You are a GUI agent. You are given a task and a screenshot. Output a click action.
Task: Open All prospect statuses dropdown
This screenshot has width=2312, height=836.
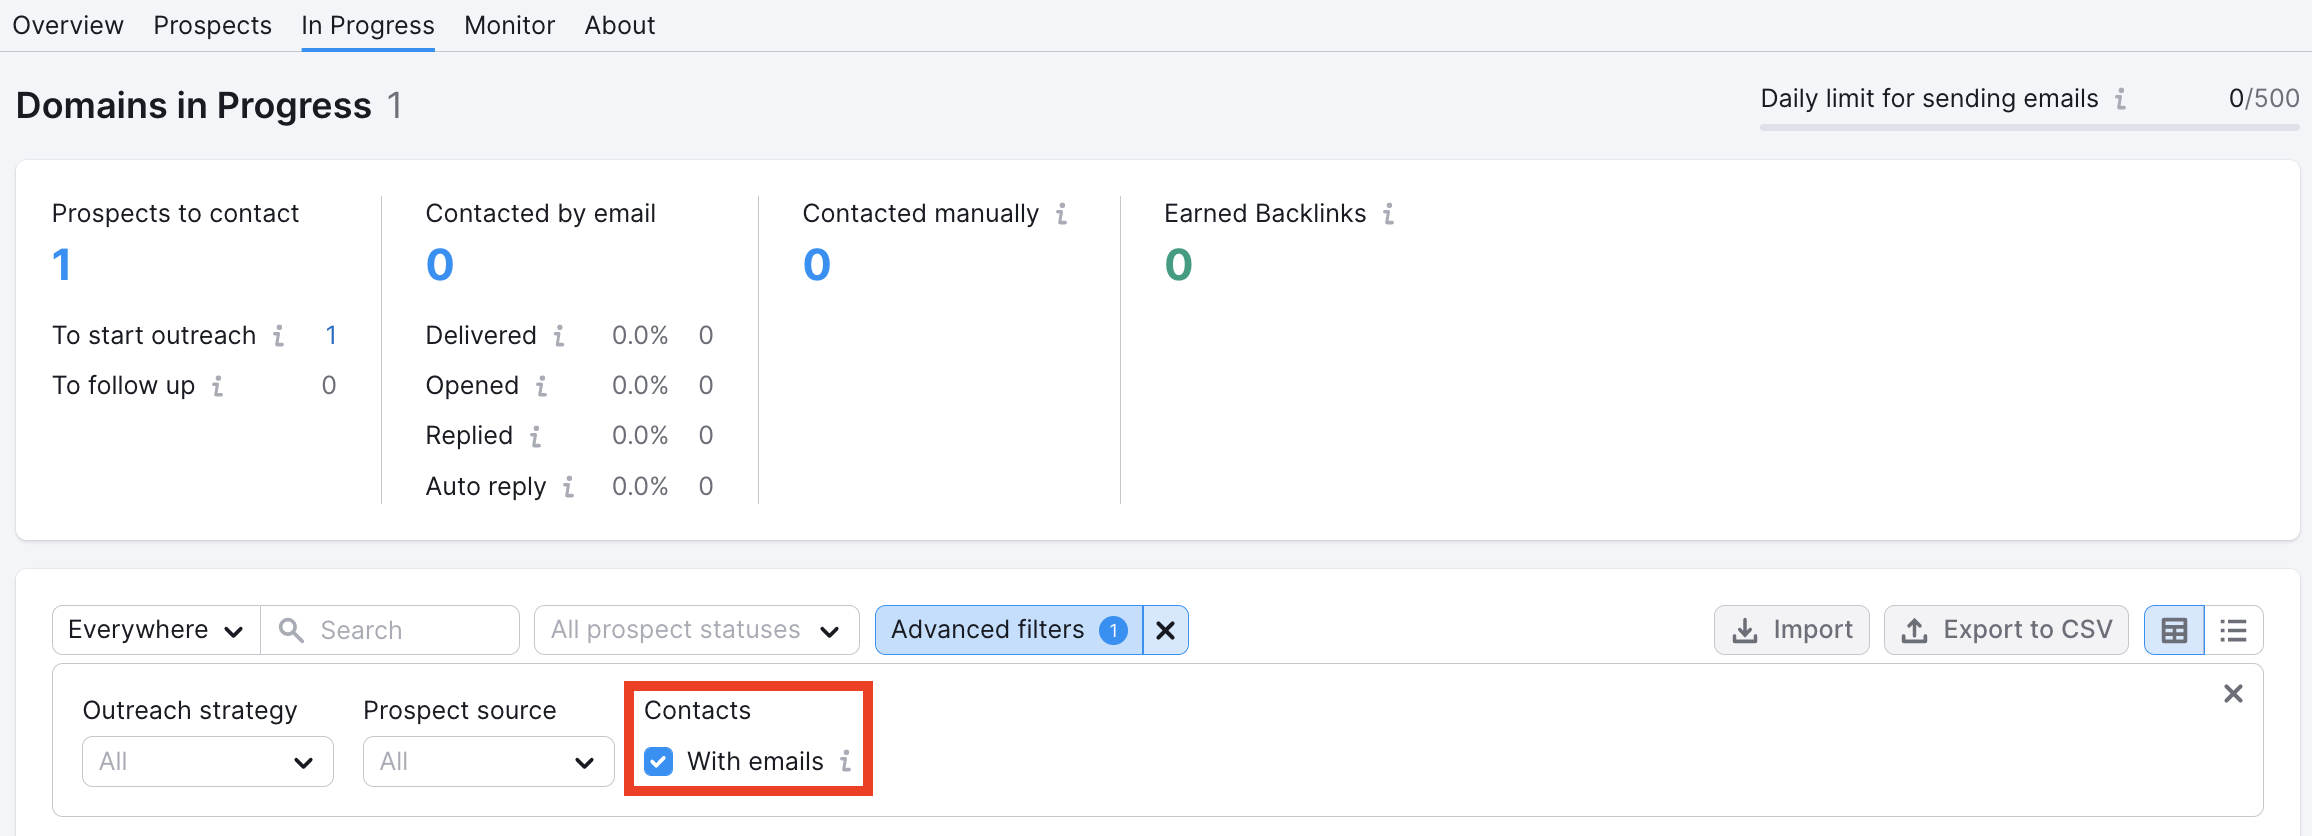[696, 630]
